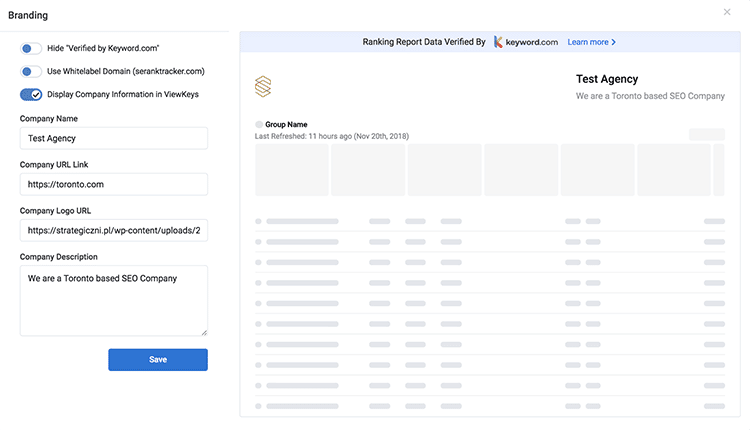Screen dimensions: 750x430
Task: Click the Company Name input field
Action: click(113, 139)
